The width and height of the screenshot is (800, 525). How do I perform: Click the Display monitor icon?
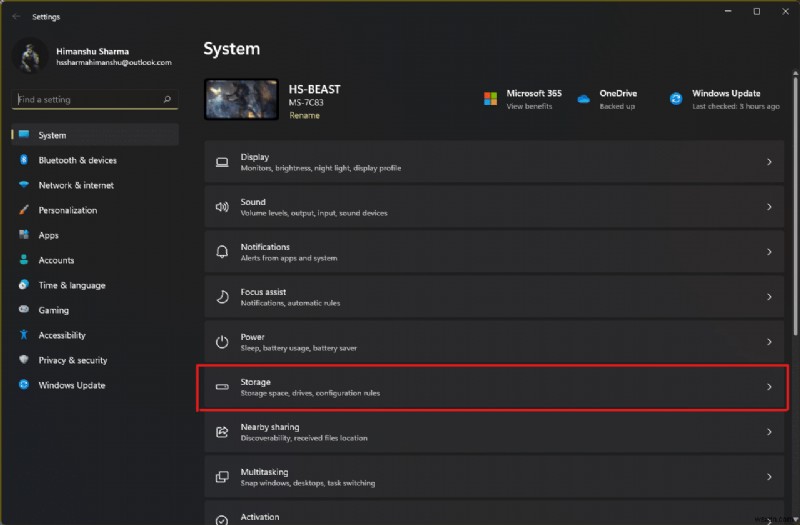(222, 162)
